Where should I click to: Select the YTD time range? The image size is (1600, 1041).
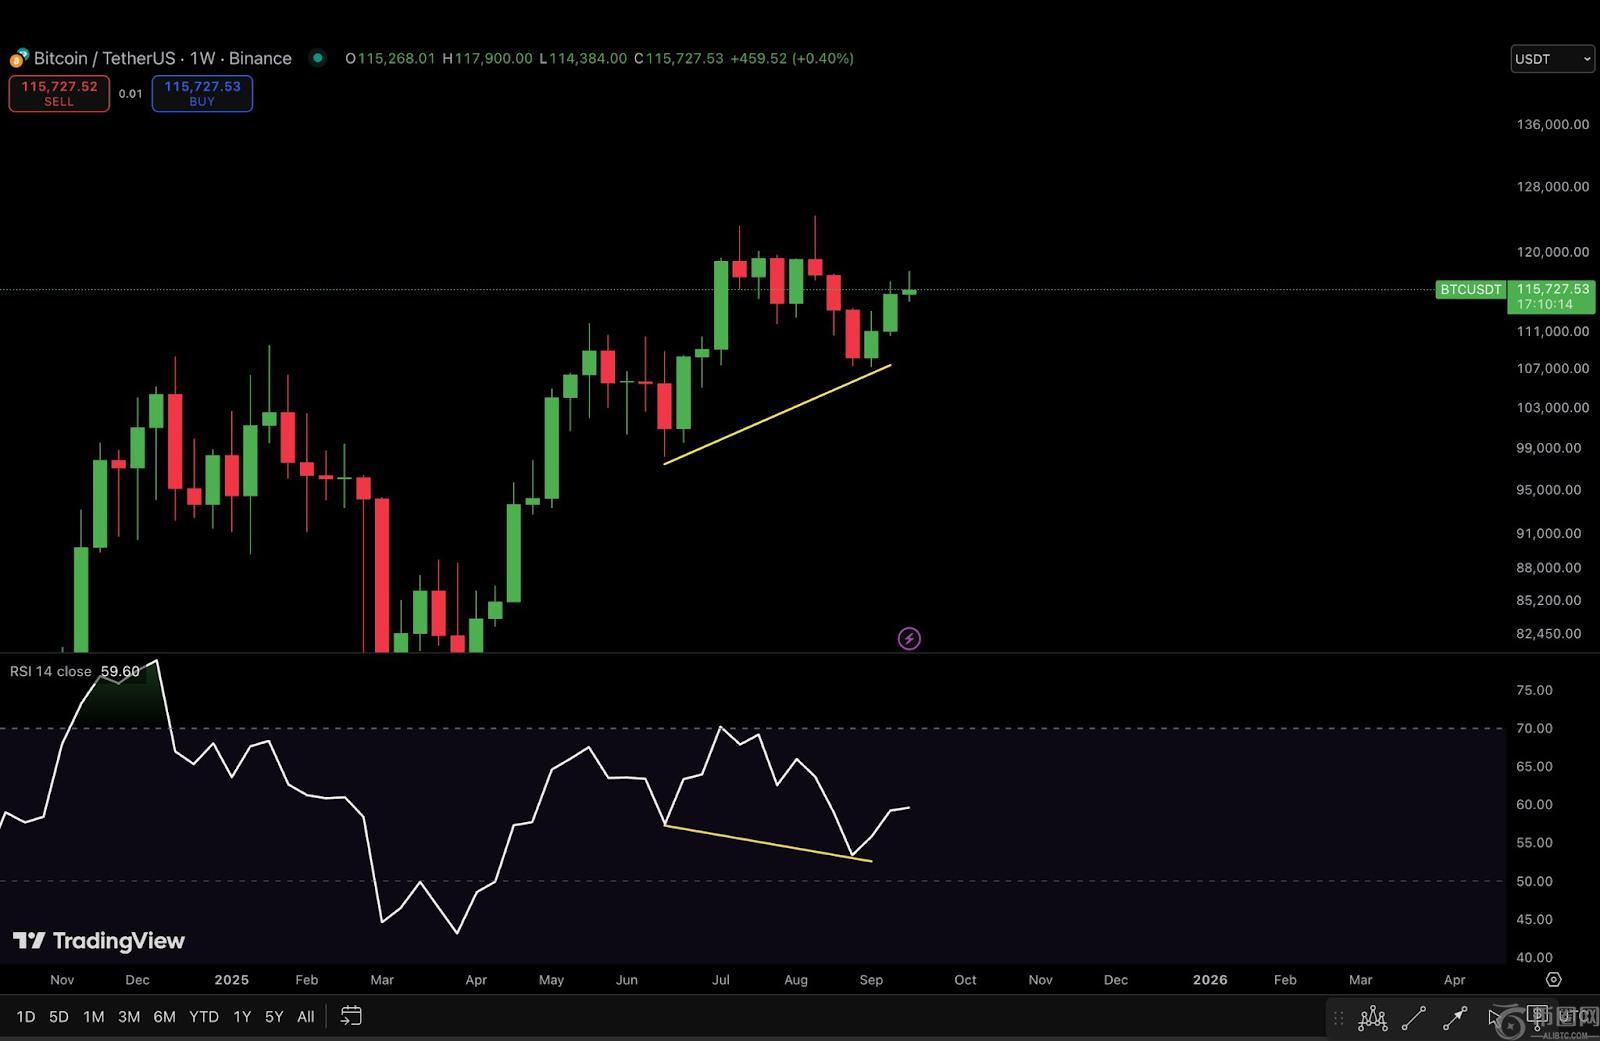click(x=204, y=1017)
